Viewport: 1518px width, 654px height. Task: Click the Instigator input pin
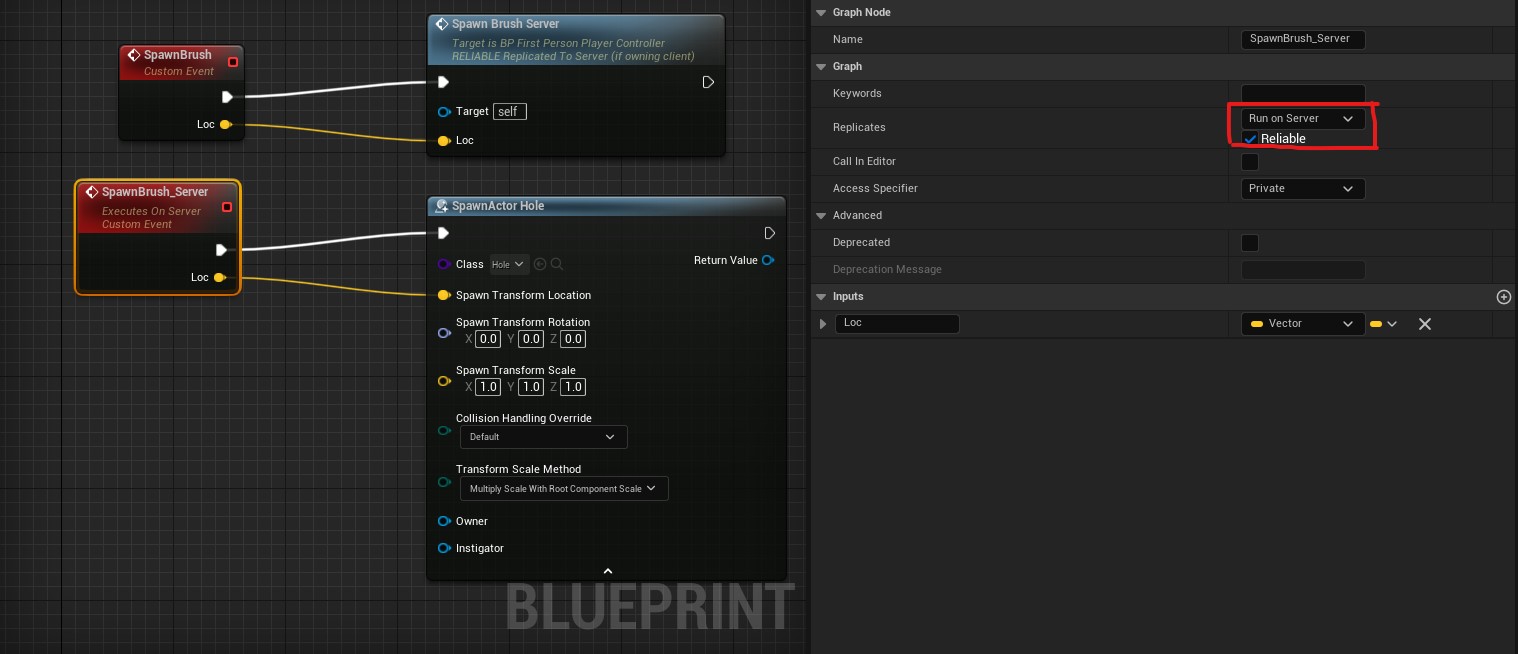(x=443, y=548)
